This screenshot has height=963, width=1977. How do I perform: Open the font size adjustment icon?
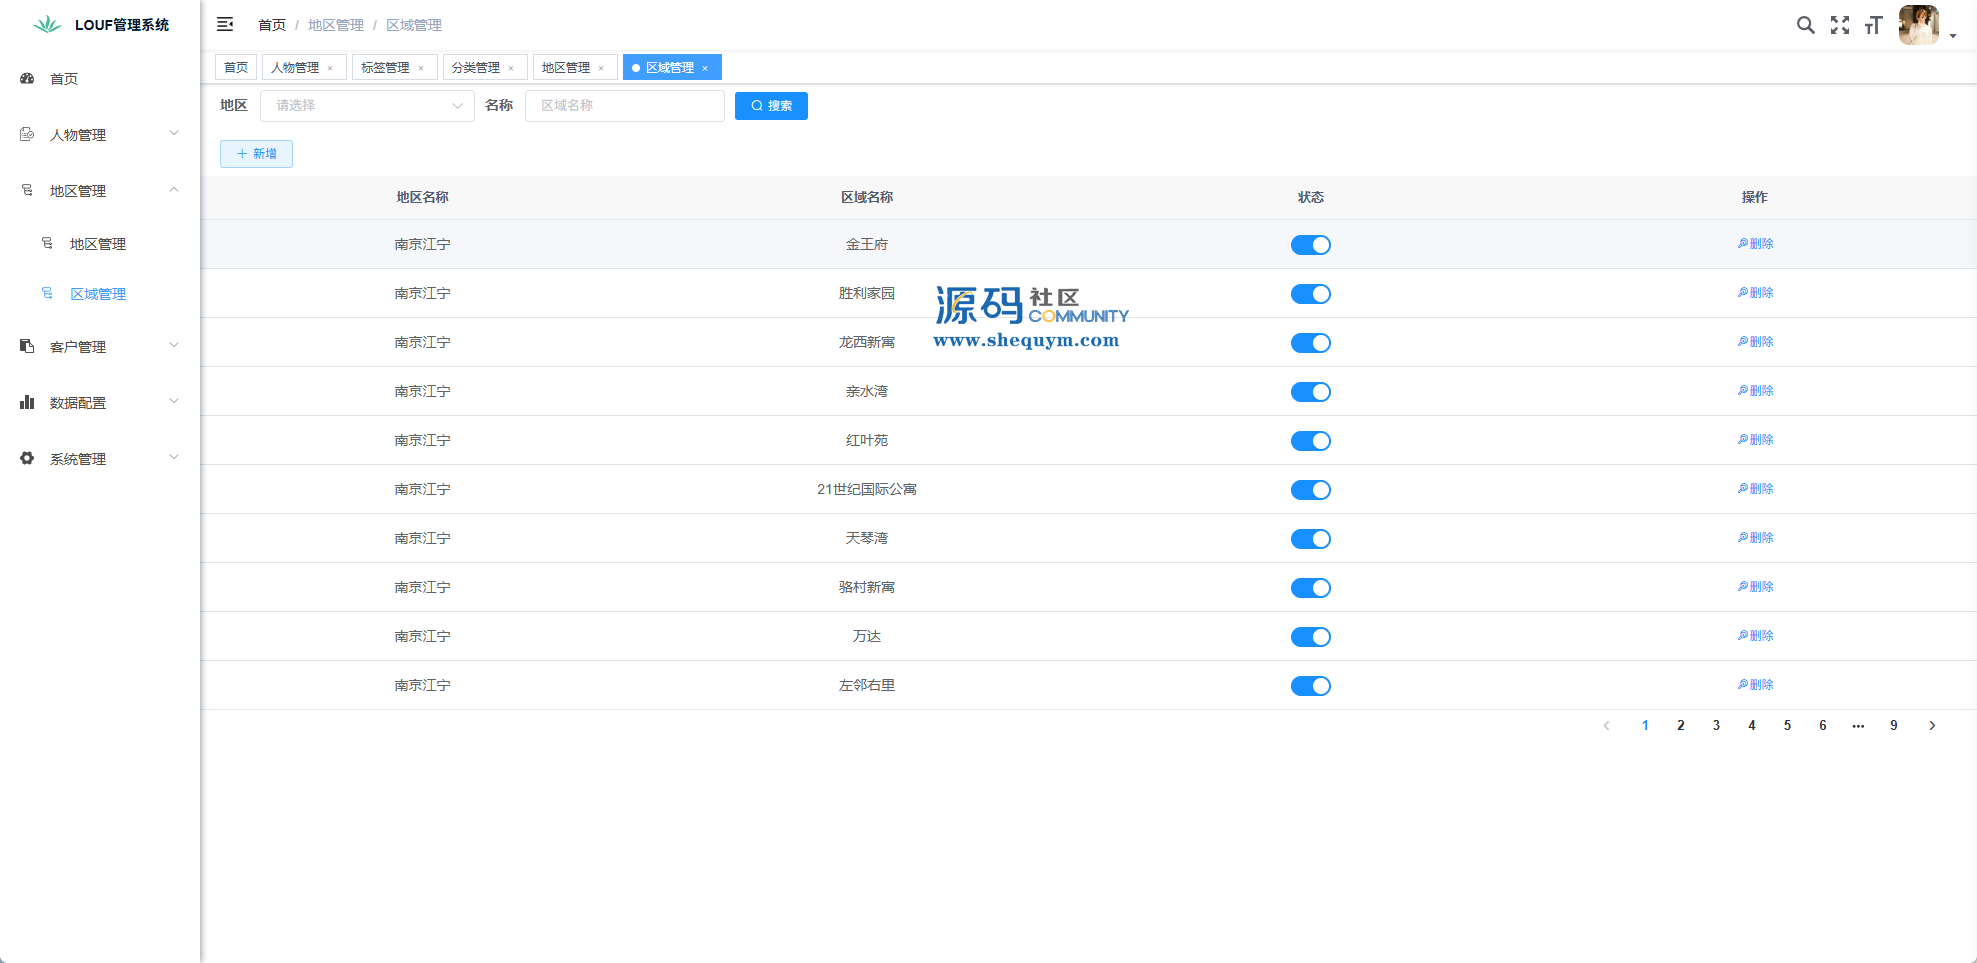pyautogui.click(x=1873, y=25)
